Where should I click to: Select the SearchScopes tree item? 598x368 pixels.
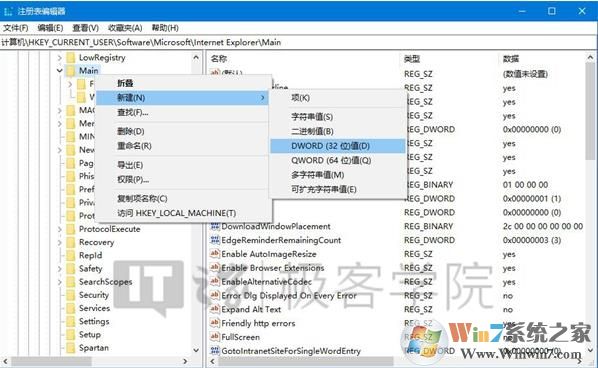click(x=105, y=282)
